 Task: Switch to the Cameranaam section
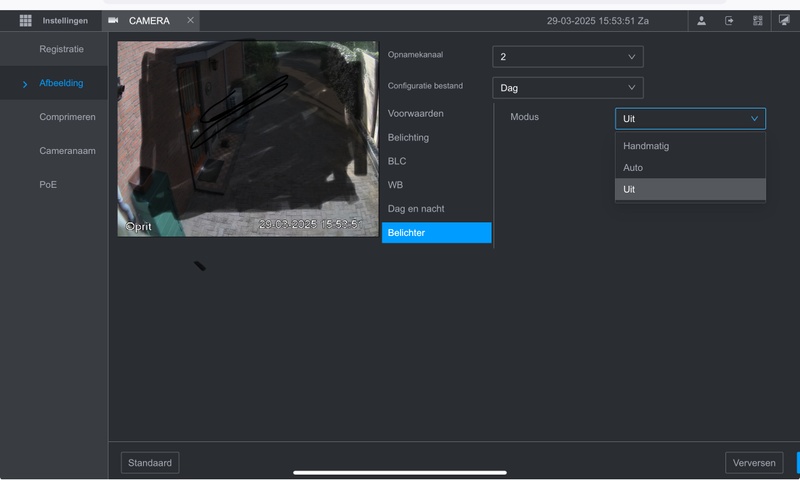point(67,151)
